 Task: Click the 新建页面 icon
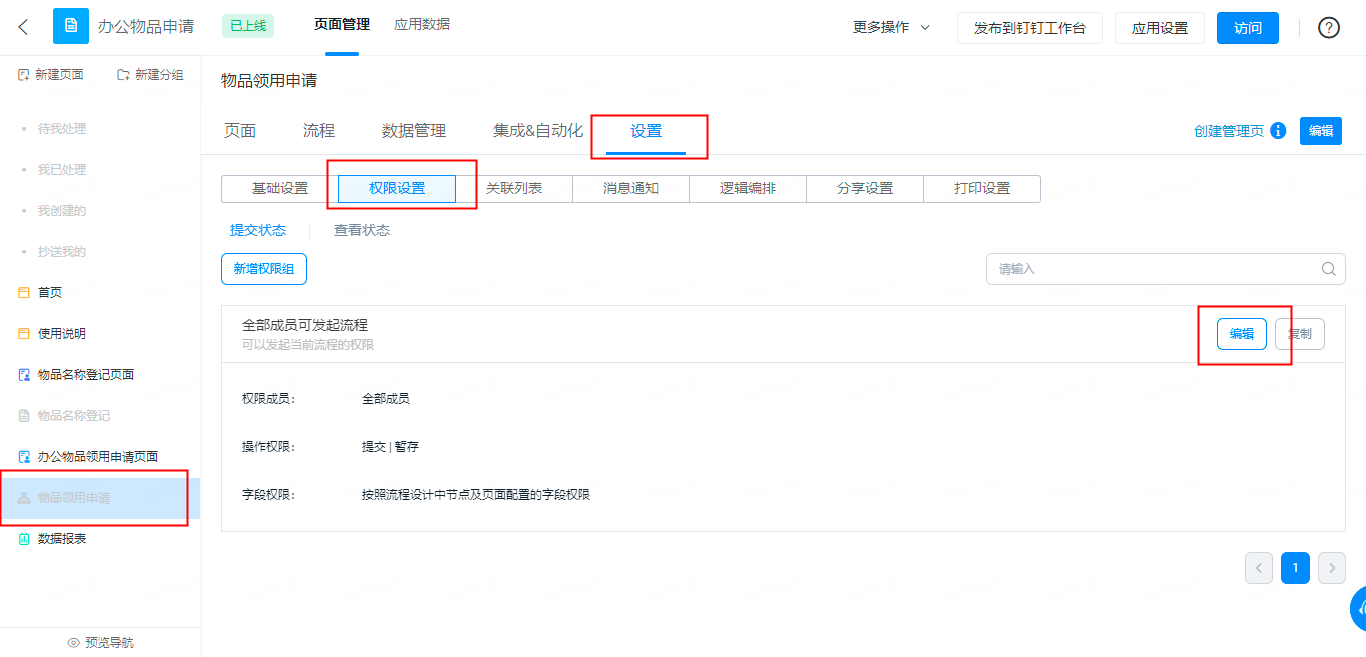click(x=24, y=75)
